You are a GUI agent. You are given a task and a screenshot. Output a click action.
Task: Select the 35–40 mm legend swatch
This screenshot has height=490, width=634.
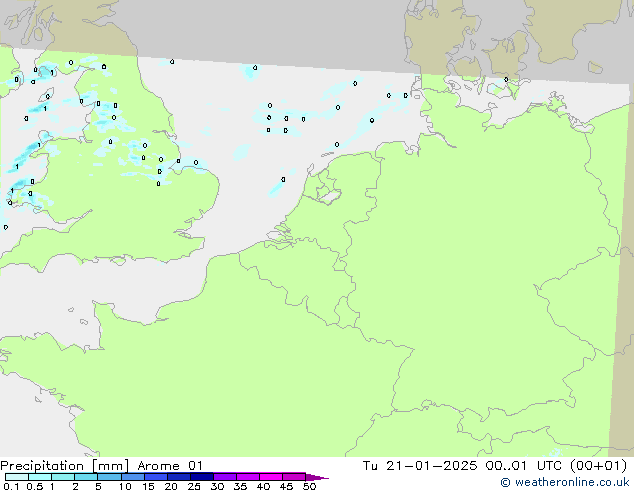click(248, 477)
